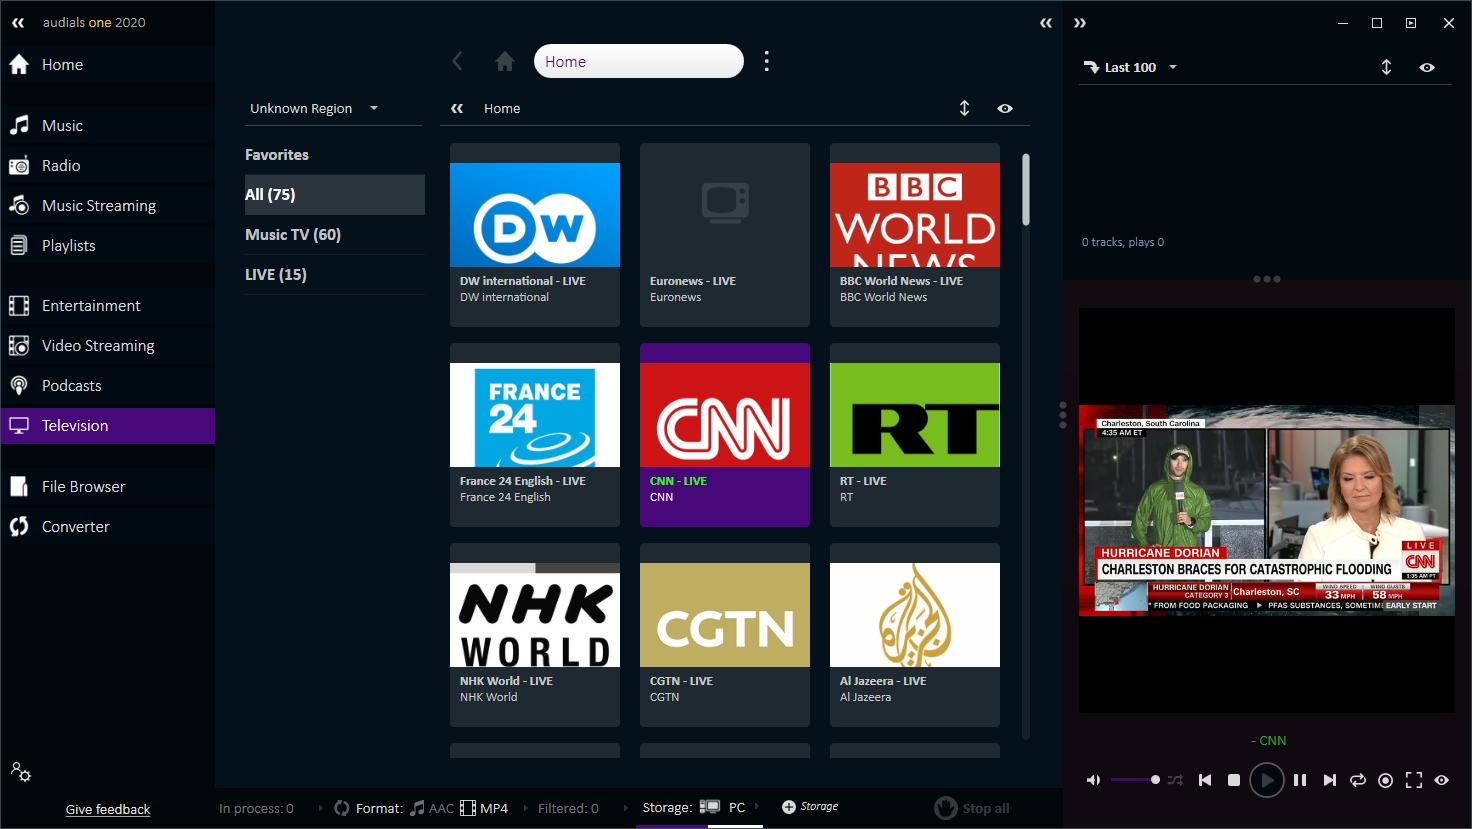Screen dimensions: 1472x829
Task: Collapse the left navigation sidebar
Action: pos(18,22)
